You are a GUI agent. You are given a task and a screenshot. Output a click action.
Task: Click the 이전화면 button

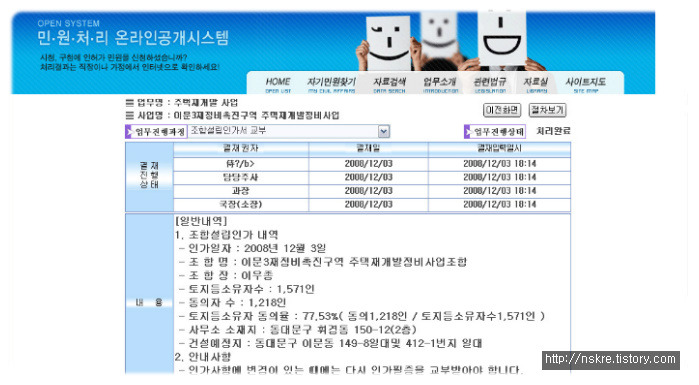click(x=502, y=110)
